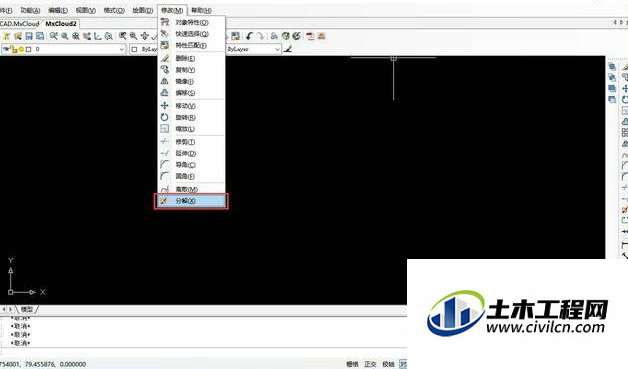Click the brush icon beside ByLayer dropdown
The image size is (628, 369).
(288, 49)
